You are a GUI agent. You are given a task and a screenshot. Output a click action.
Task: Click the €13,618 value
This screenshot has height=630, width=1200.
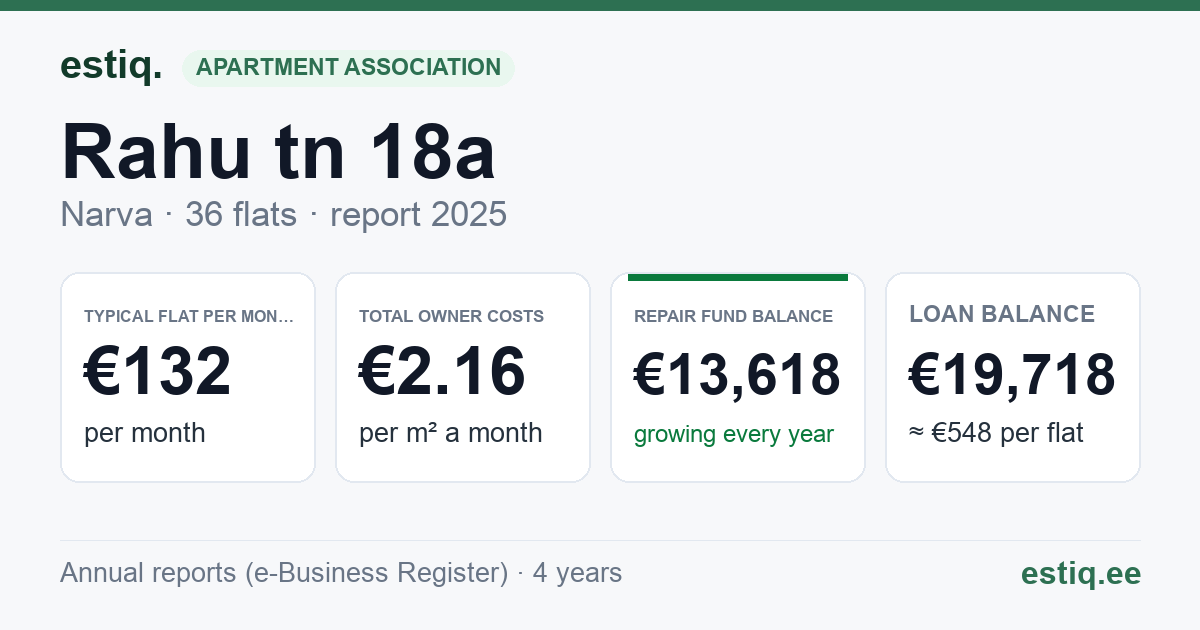737,376
